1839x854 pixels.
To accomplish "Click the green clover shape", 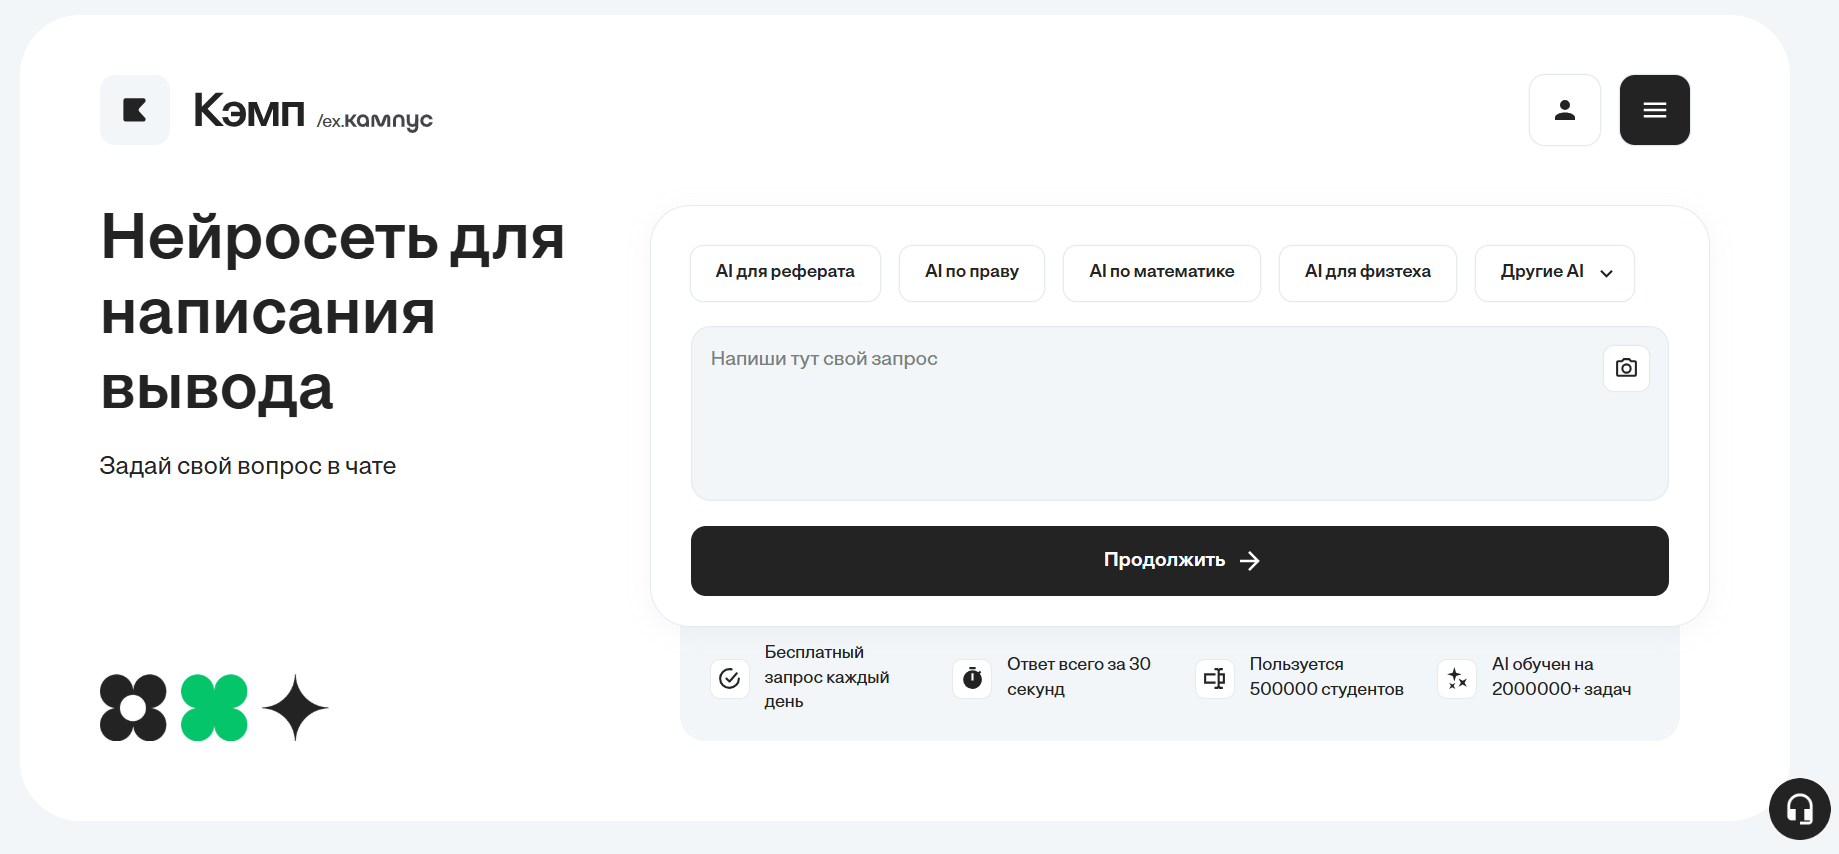I will pyautogui.click(x=214, y=708).
